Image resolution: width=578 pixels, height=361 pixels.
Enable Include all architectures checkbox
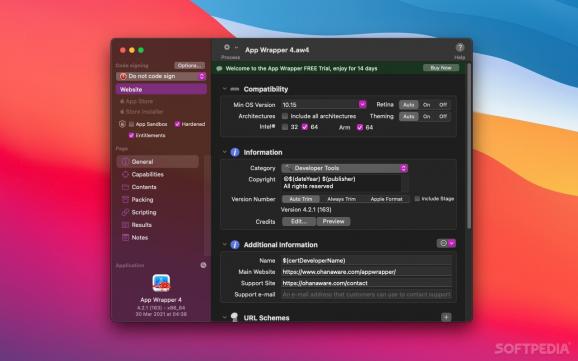[x=285, y=116]
